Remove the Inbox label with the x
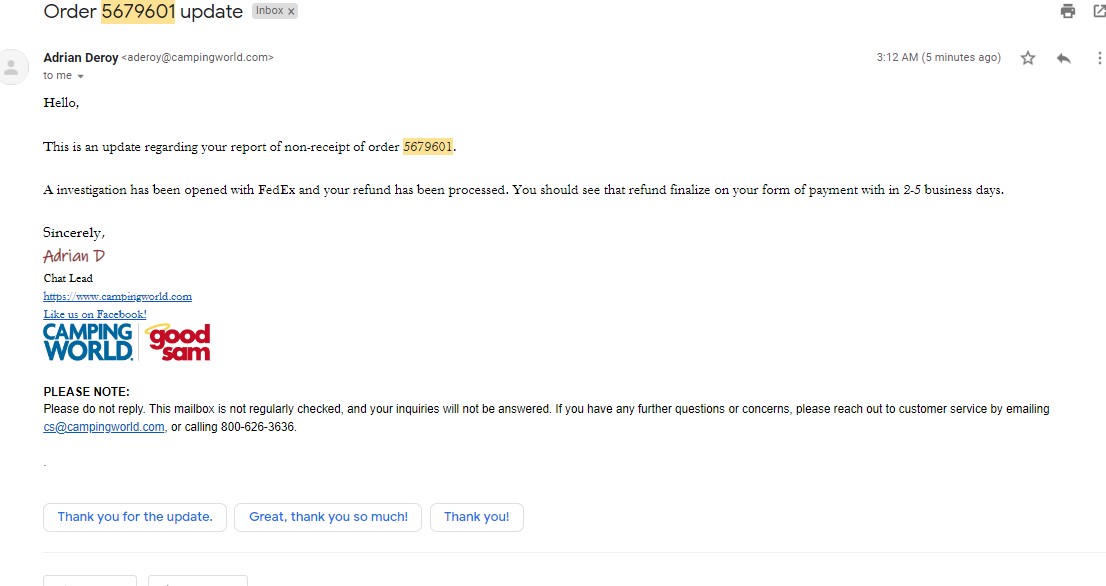1106x586 pixels. pyautogui.click(x=291, y=11)
